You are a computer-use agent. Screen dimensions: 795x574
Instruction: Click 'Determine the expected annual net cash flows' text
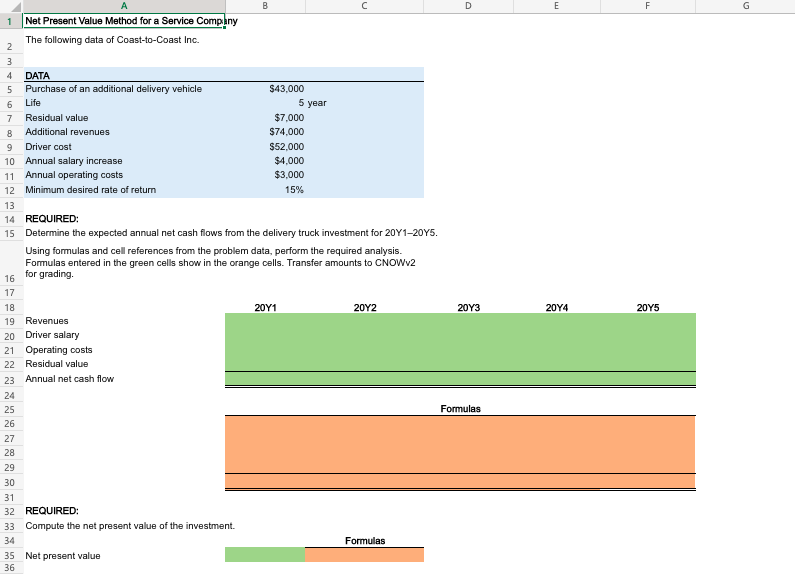[231, 233]
